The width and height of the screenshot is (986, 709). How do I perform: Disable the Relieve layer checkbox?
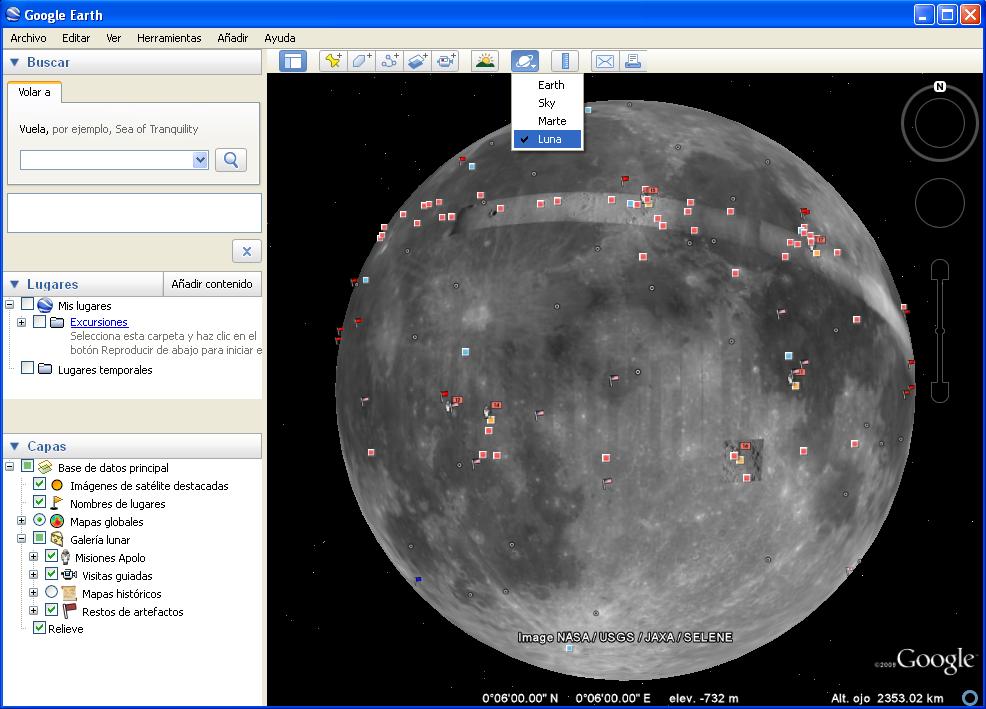pos(39,628)
